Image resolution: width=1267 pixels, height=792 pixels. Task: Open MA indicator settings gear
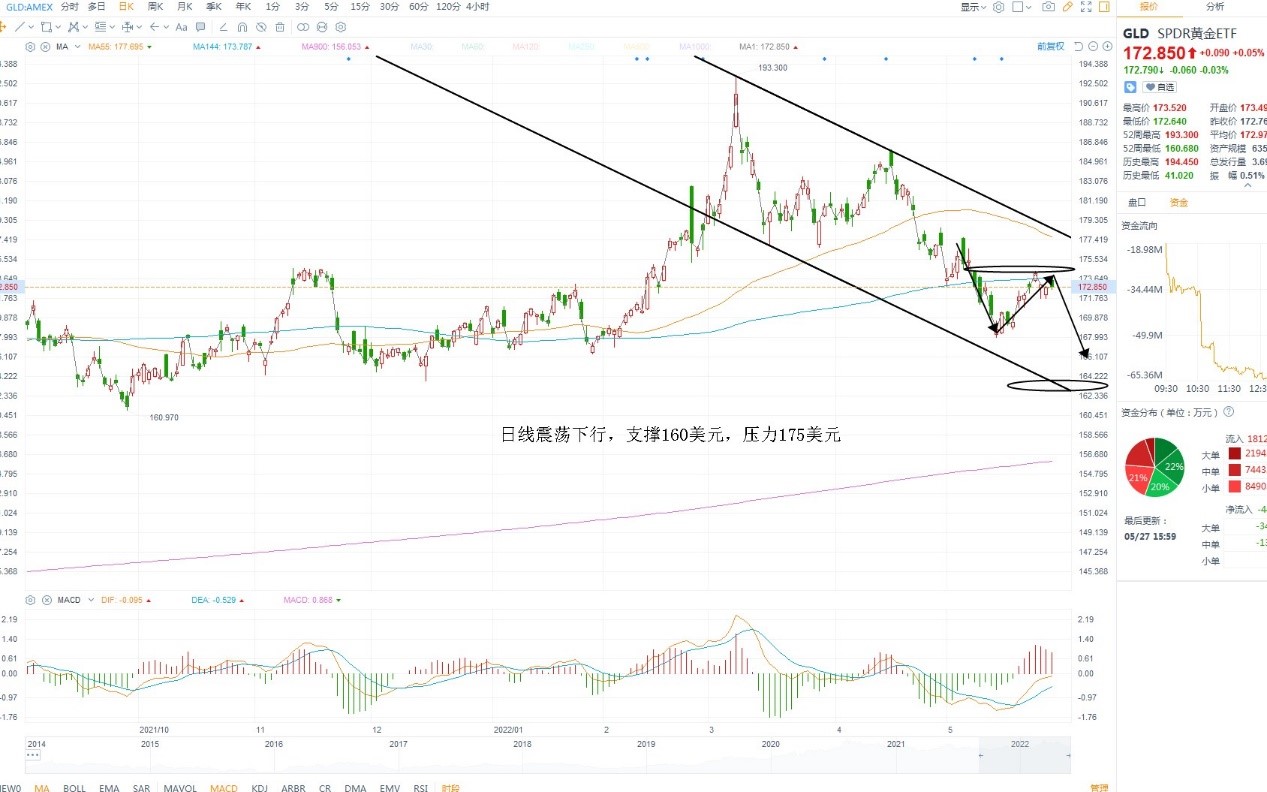[30, 47]
